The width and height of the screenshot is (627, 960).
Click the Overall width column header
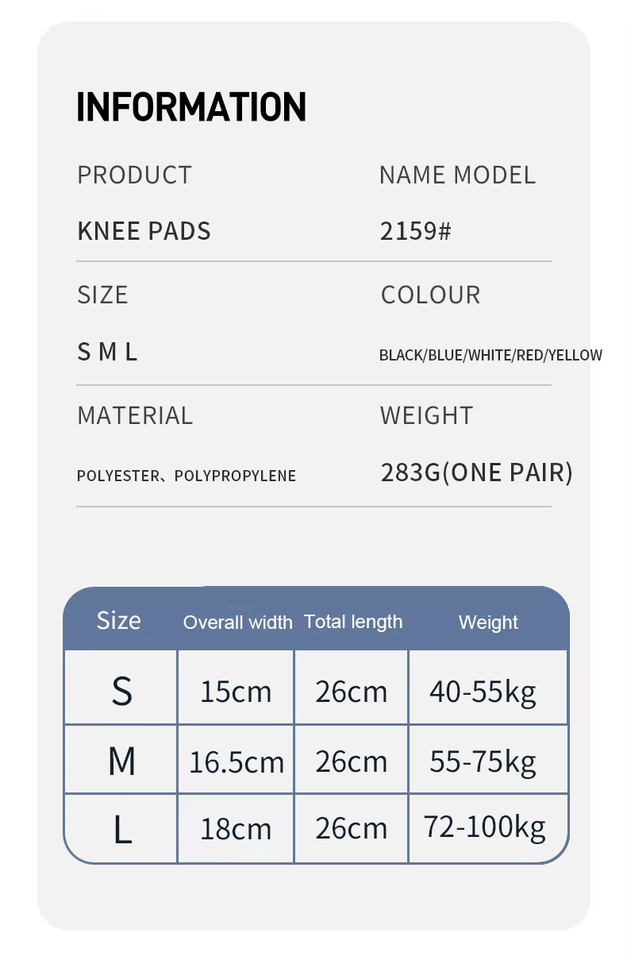point(237,622)
